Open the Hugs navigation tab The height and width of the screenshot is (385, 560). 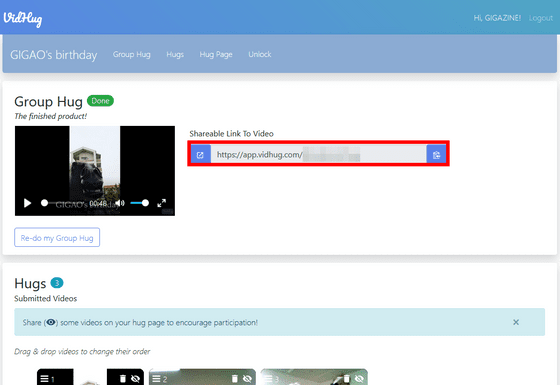pyautogui.click(x=175, y=54)
